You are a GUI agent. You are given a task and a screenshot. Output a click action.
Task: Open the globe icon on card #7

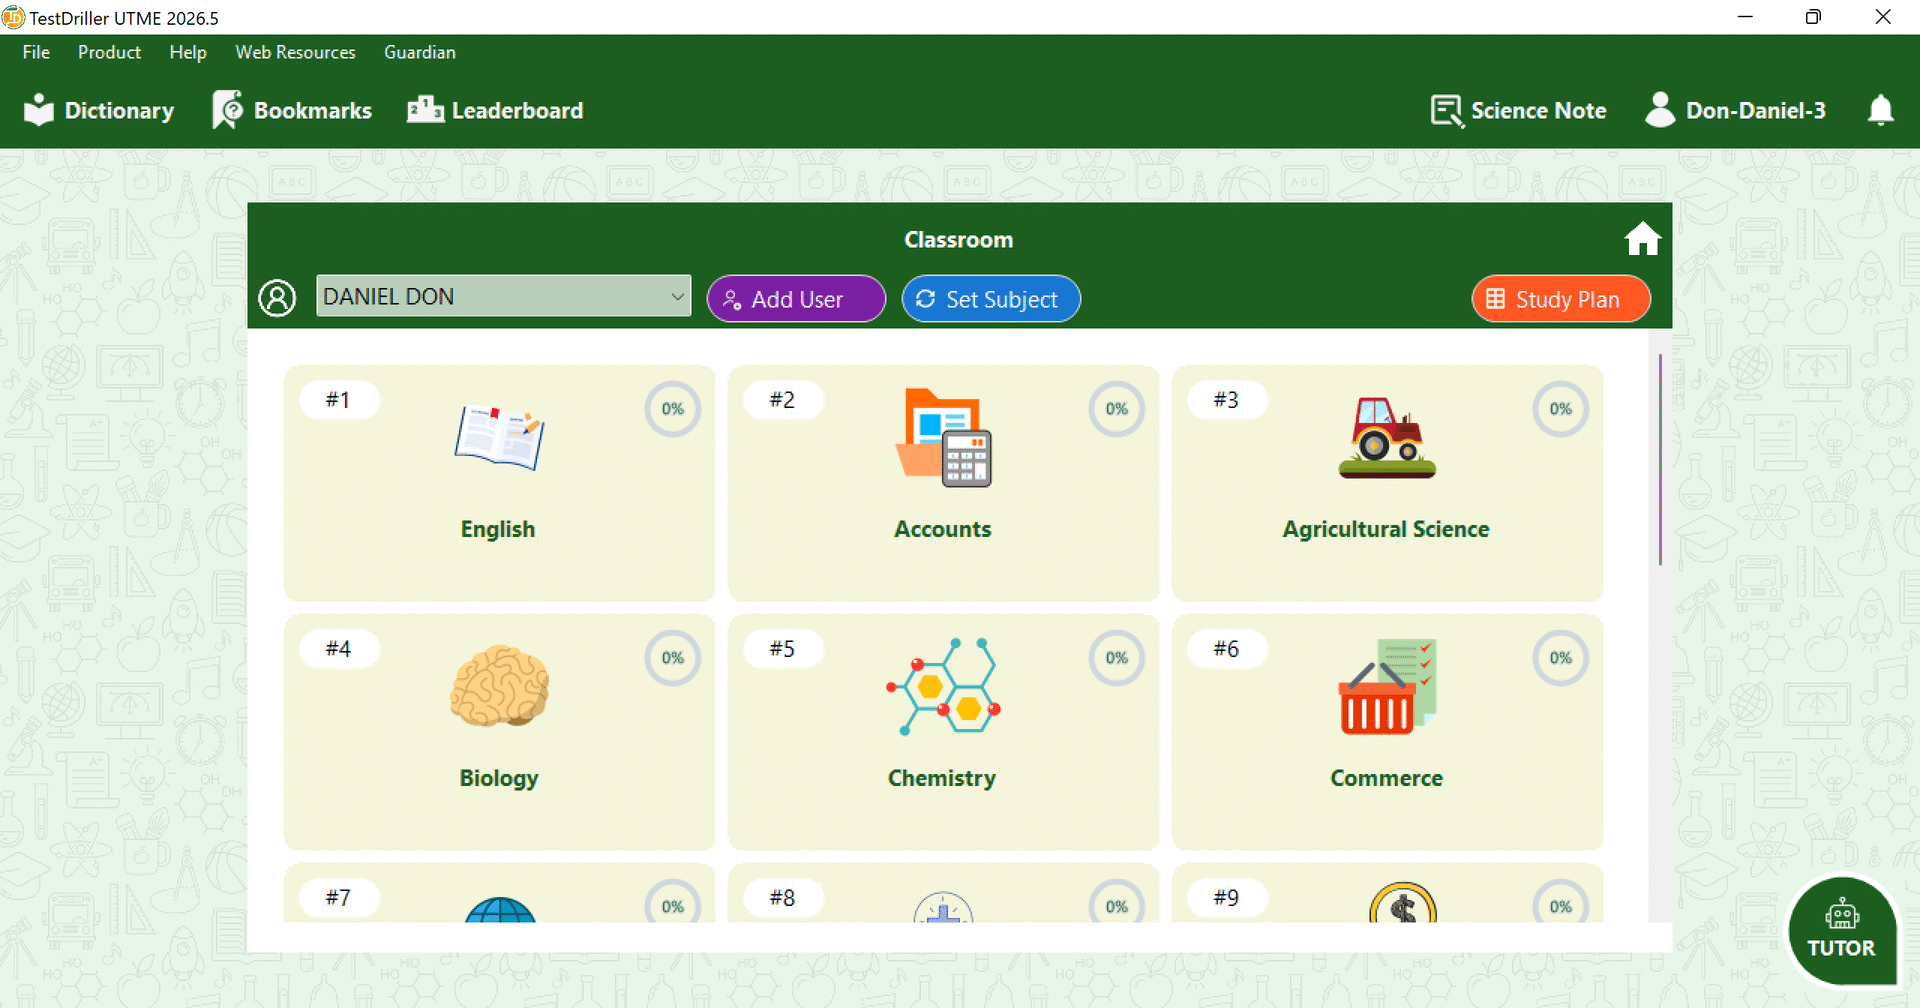tap(500, 909)
